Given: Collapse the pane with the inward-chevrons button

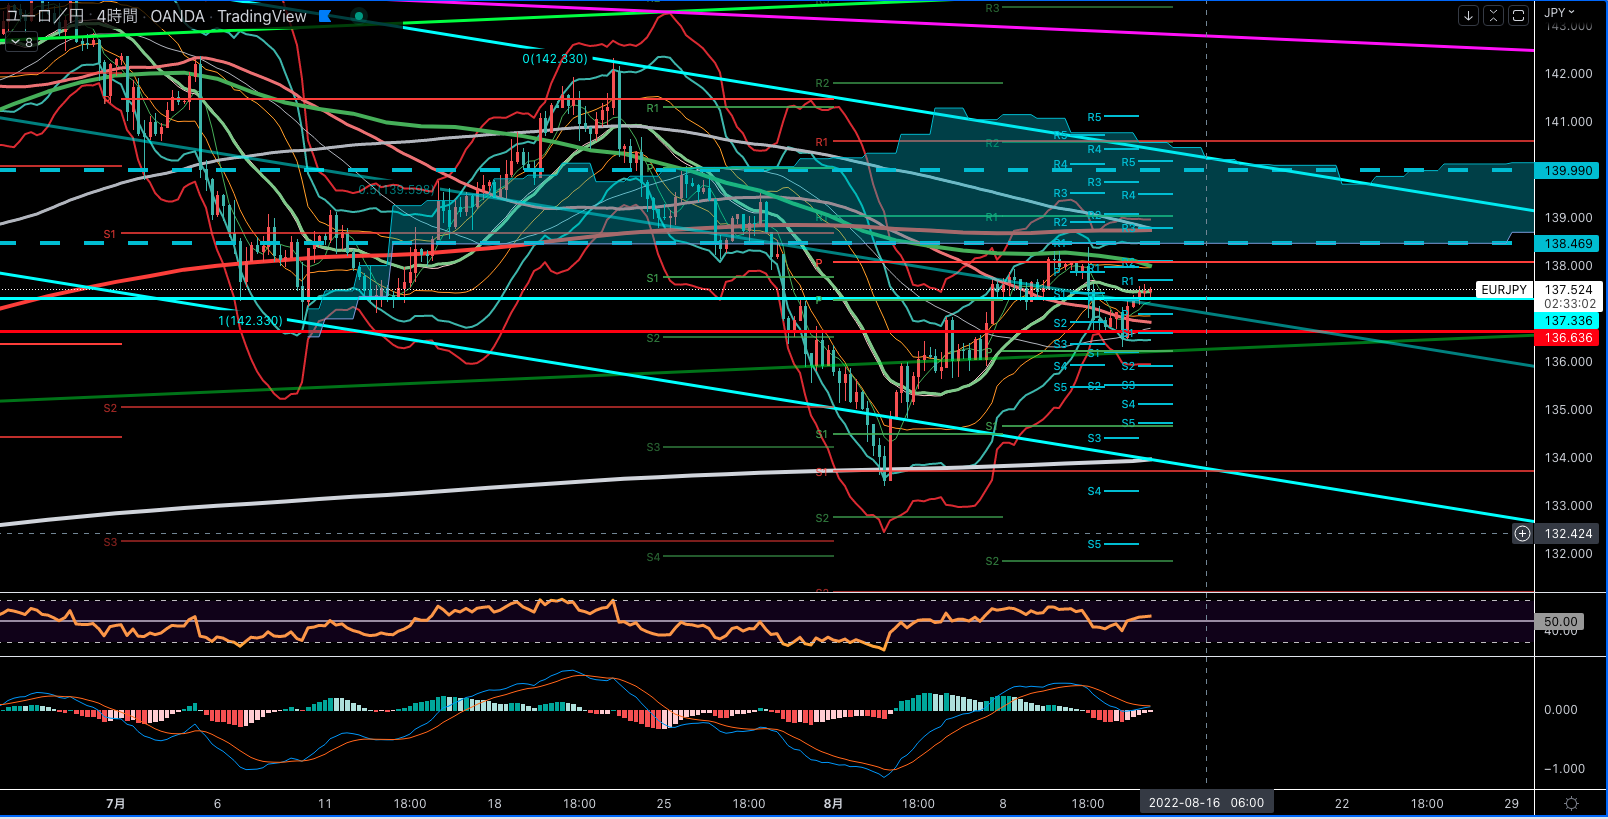Looking at the screenshot, I should (x=1493, y=15).
